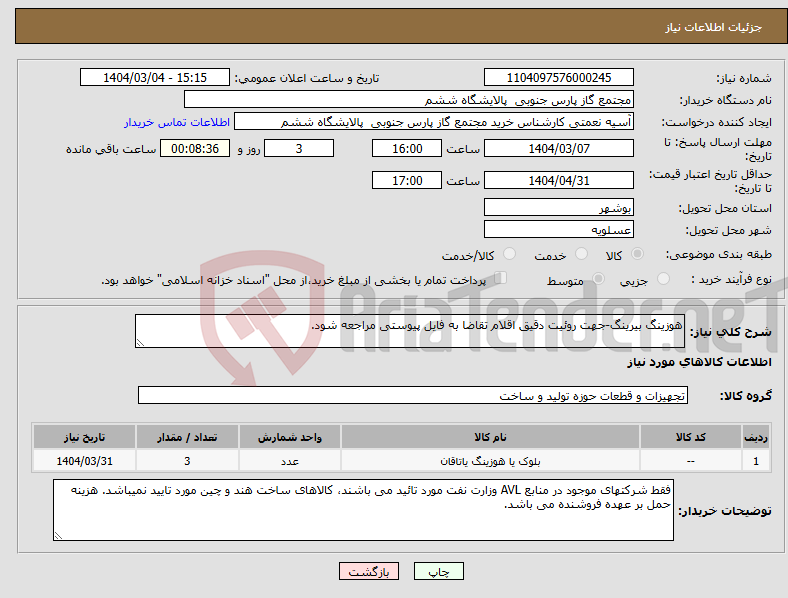The width and height of the screenshot is (788, 598).
Task: Click the delivery city field عسلویه
Action: [558, 229]
